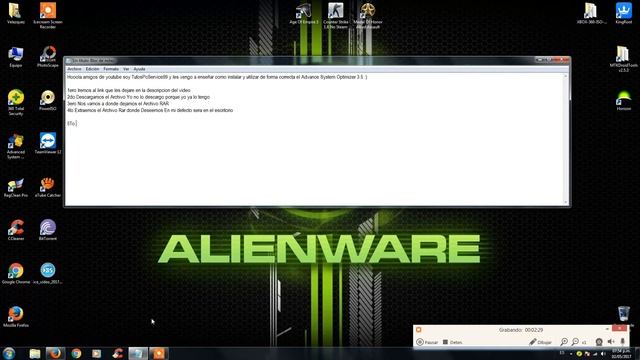This screenshot has width=640, height=360.
Task: Activate the Dibujar drawing tool
Action: point(540,342)
